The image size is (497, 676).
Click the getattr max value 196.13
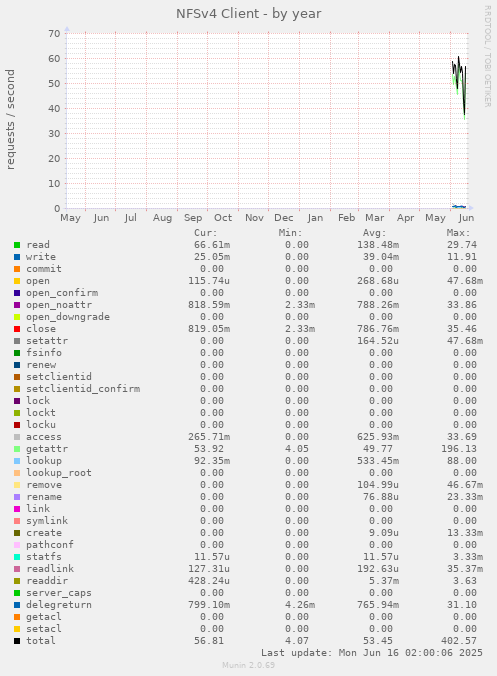coord(459,449)
